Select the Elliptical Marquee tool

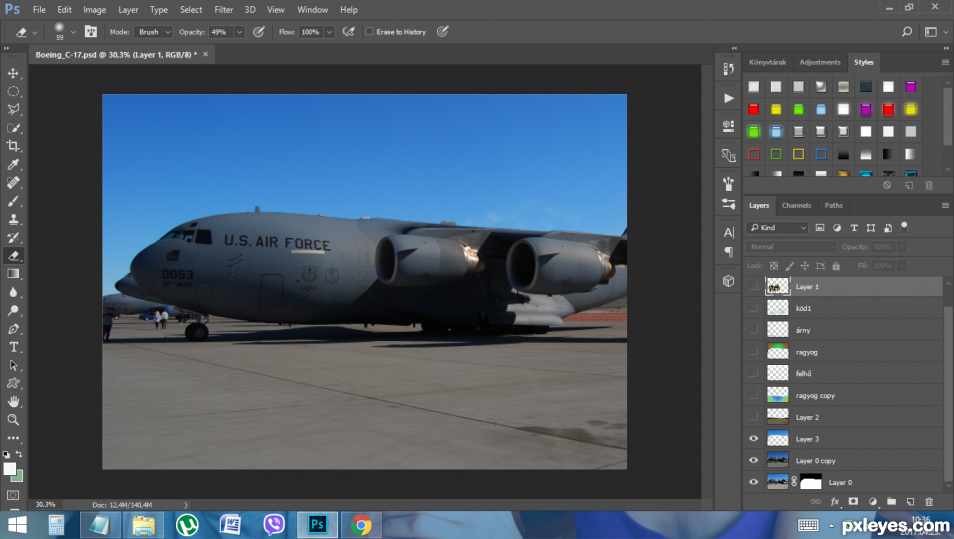pos(13,91)
